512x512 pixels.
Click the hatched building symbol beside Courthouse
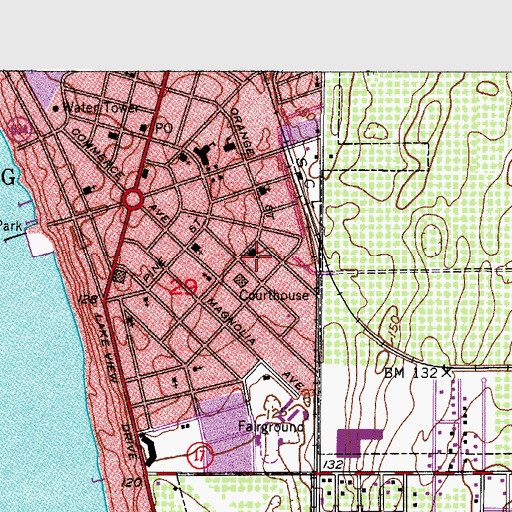click(240, 281)
